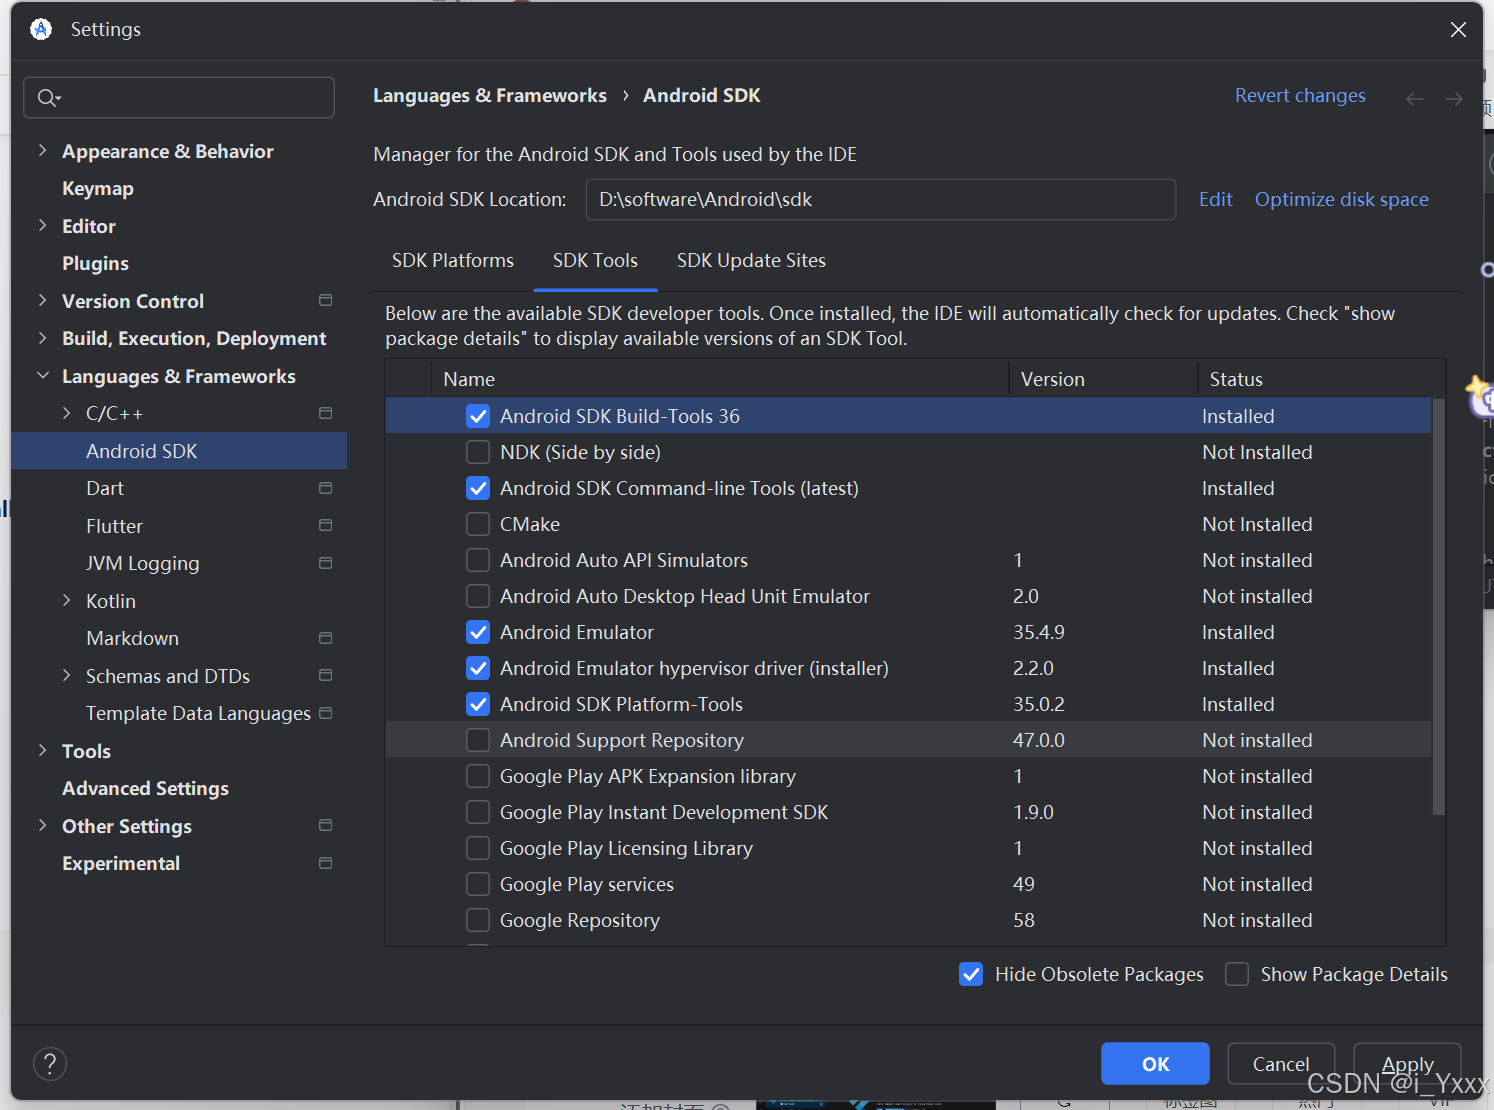Expand the Kotlin node
Image resolution: width=1494 pixels, height=1110 pixels.
click(x=66, y=600)
